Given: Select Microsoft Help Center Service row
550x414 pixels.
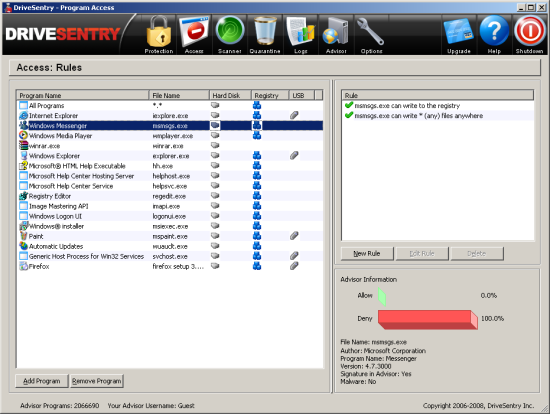Looking at the screenshot, I should click(x=170, y=186).
